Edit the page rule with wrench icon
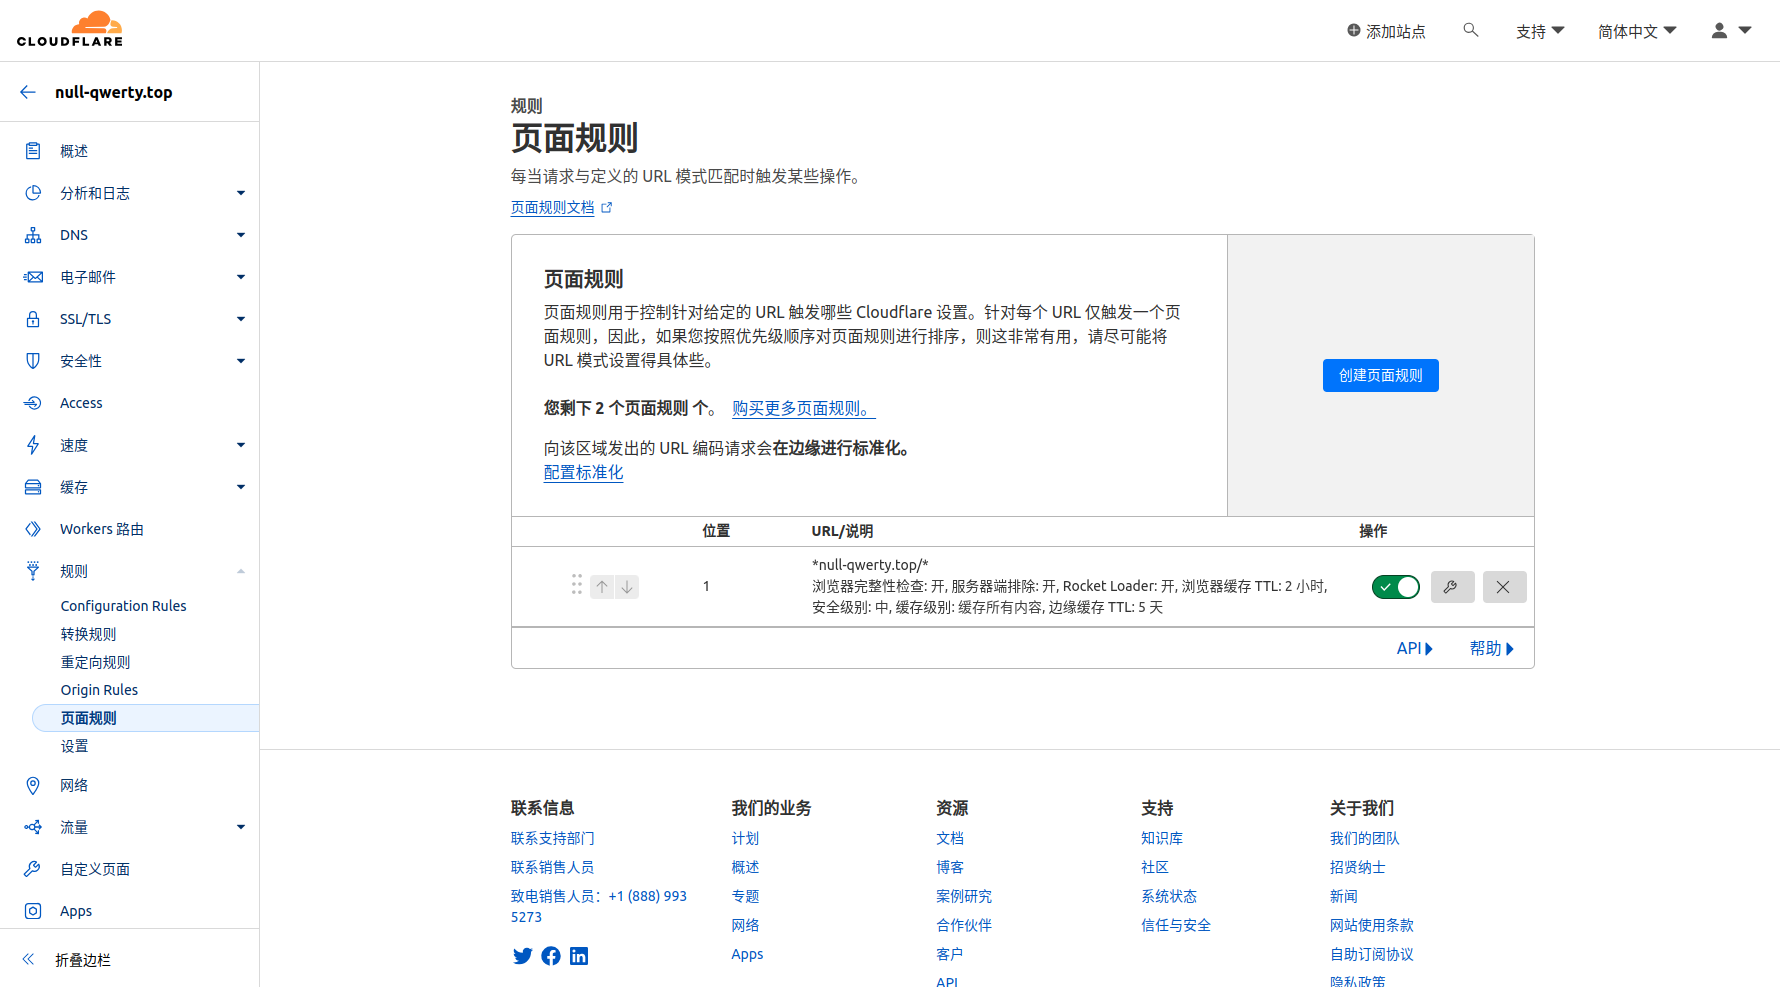This screenshot has width=1780, height=987. (1452, 587)
